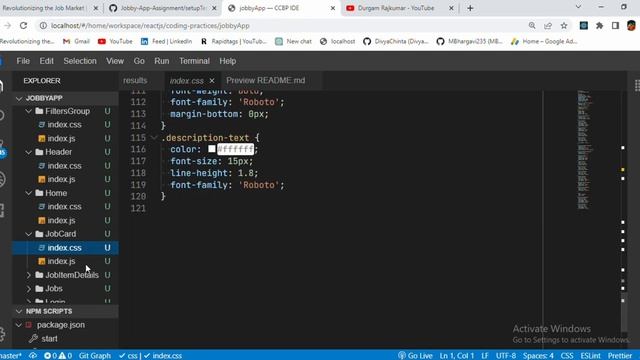The image size is (640, 360).
Task: Click Prettier in the status bar
Action: pyautogui.click(x=620, y=356)
